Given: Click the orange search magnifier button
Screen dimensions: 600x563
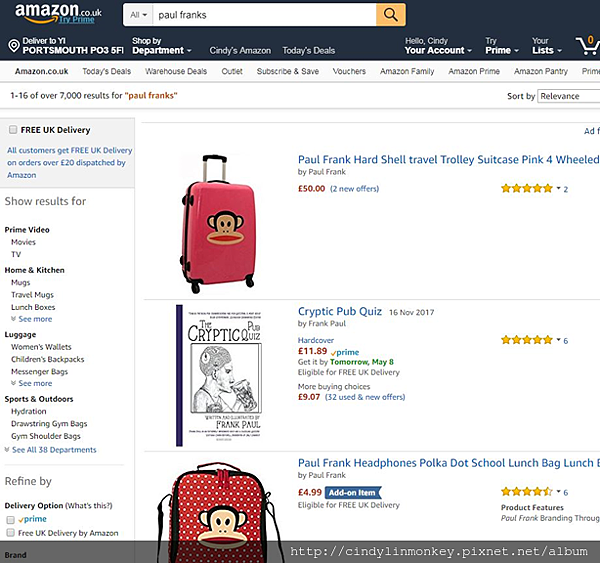Looking at the screenshot, I should [391, 15].
